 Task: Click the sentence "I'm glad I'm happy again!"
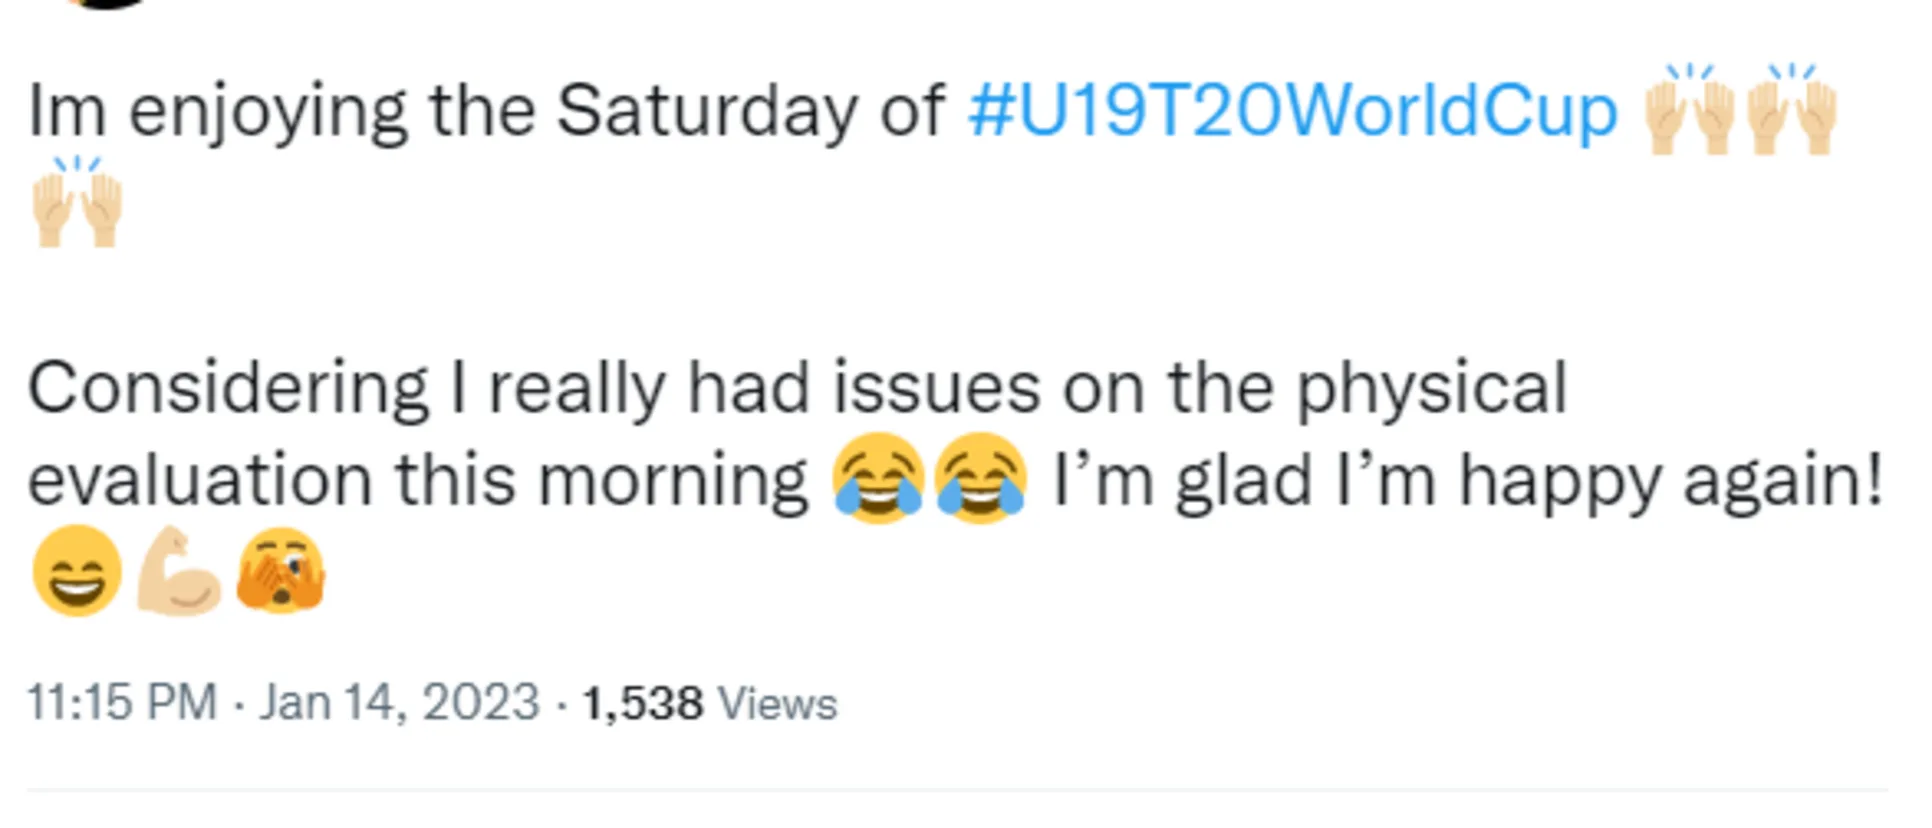click(x=1469, y=480)
